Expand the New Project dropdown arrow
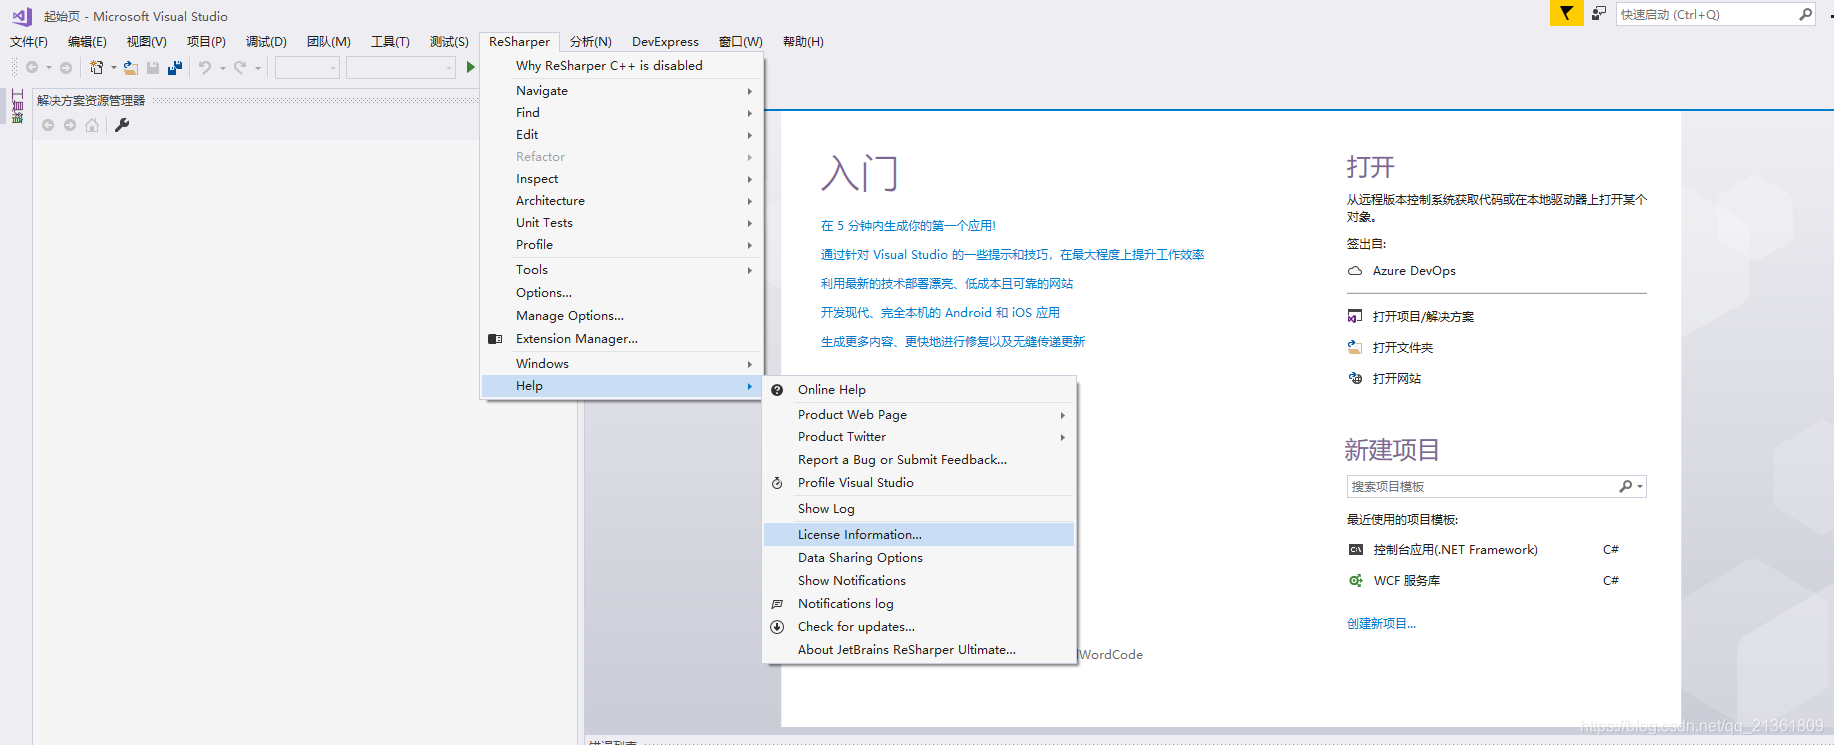1834x745 pixels. point(113,68)
